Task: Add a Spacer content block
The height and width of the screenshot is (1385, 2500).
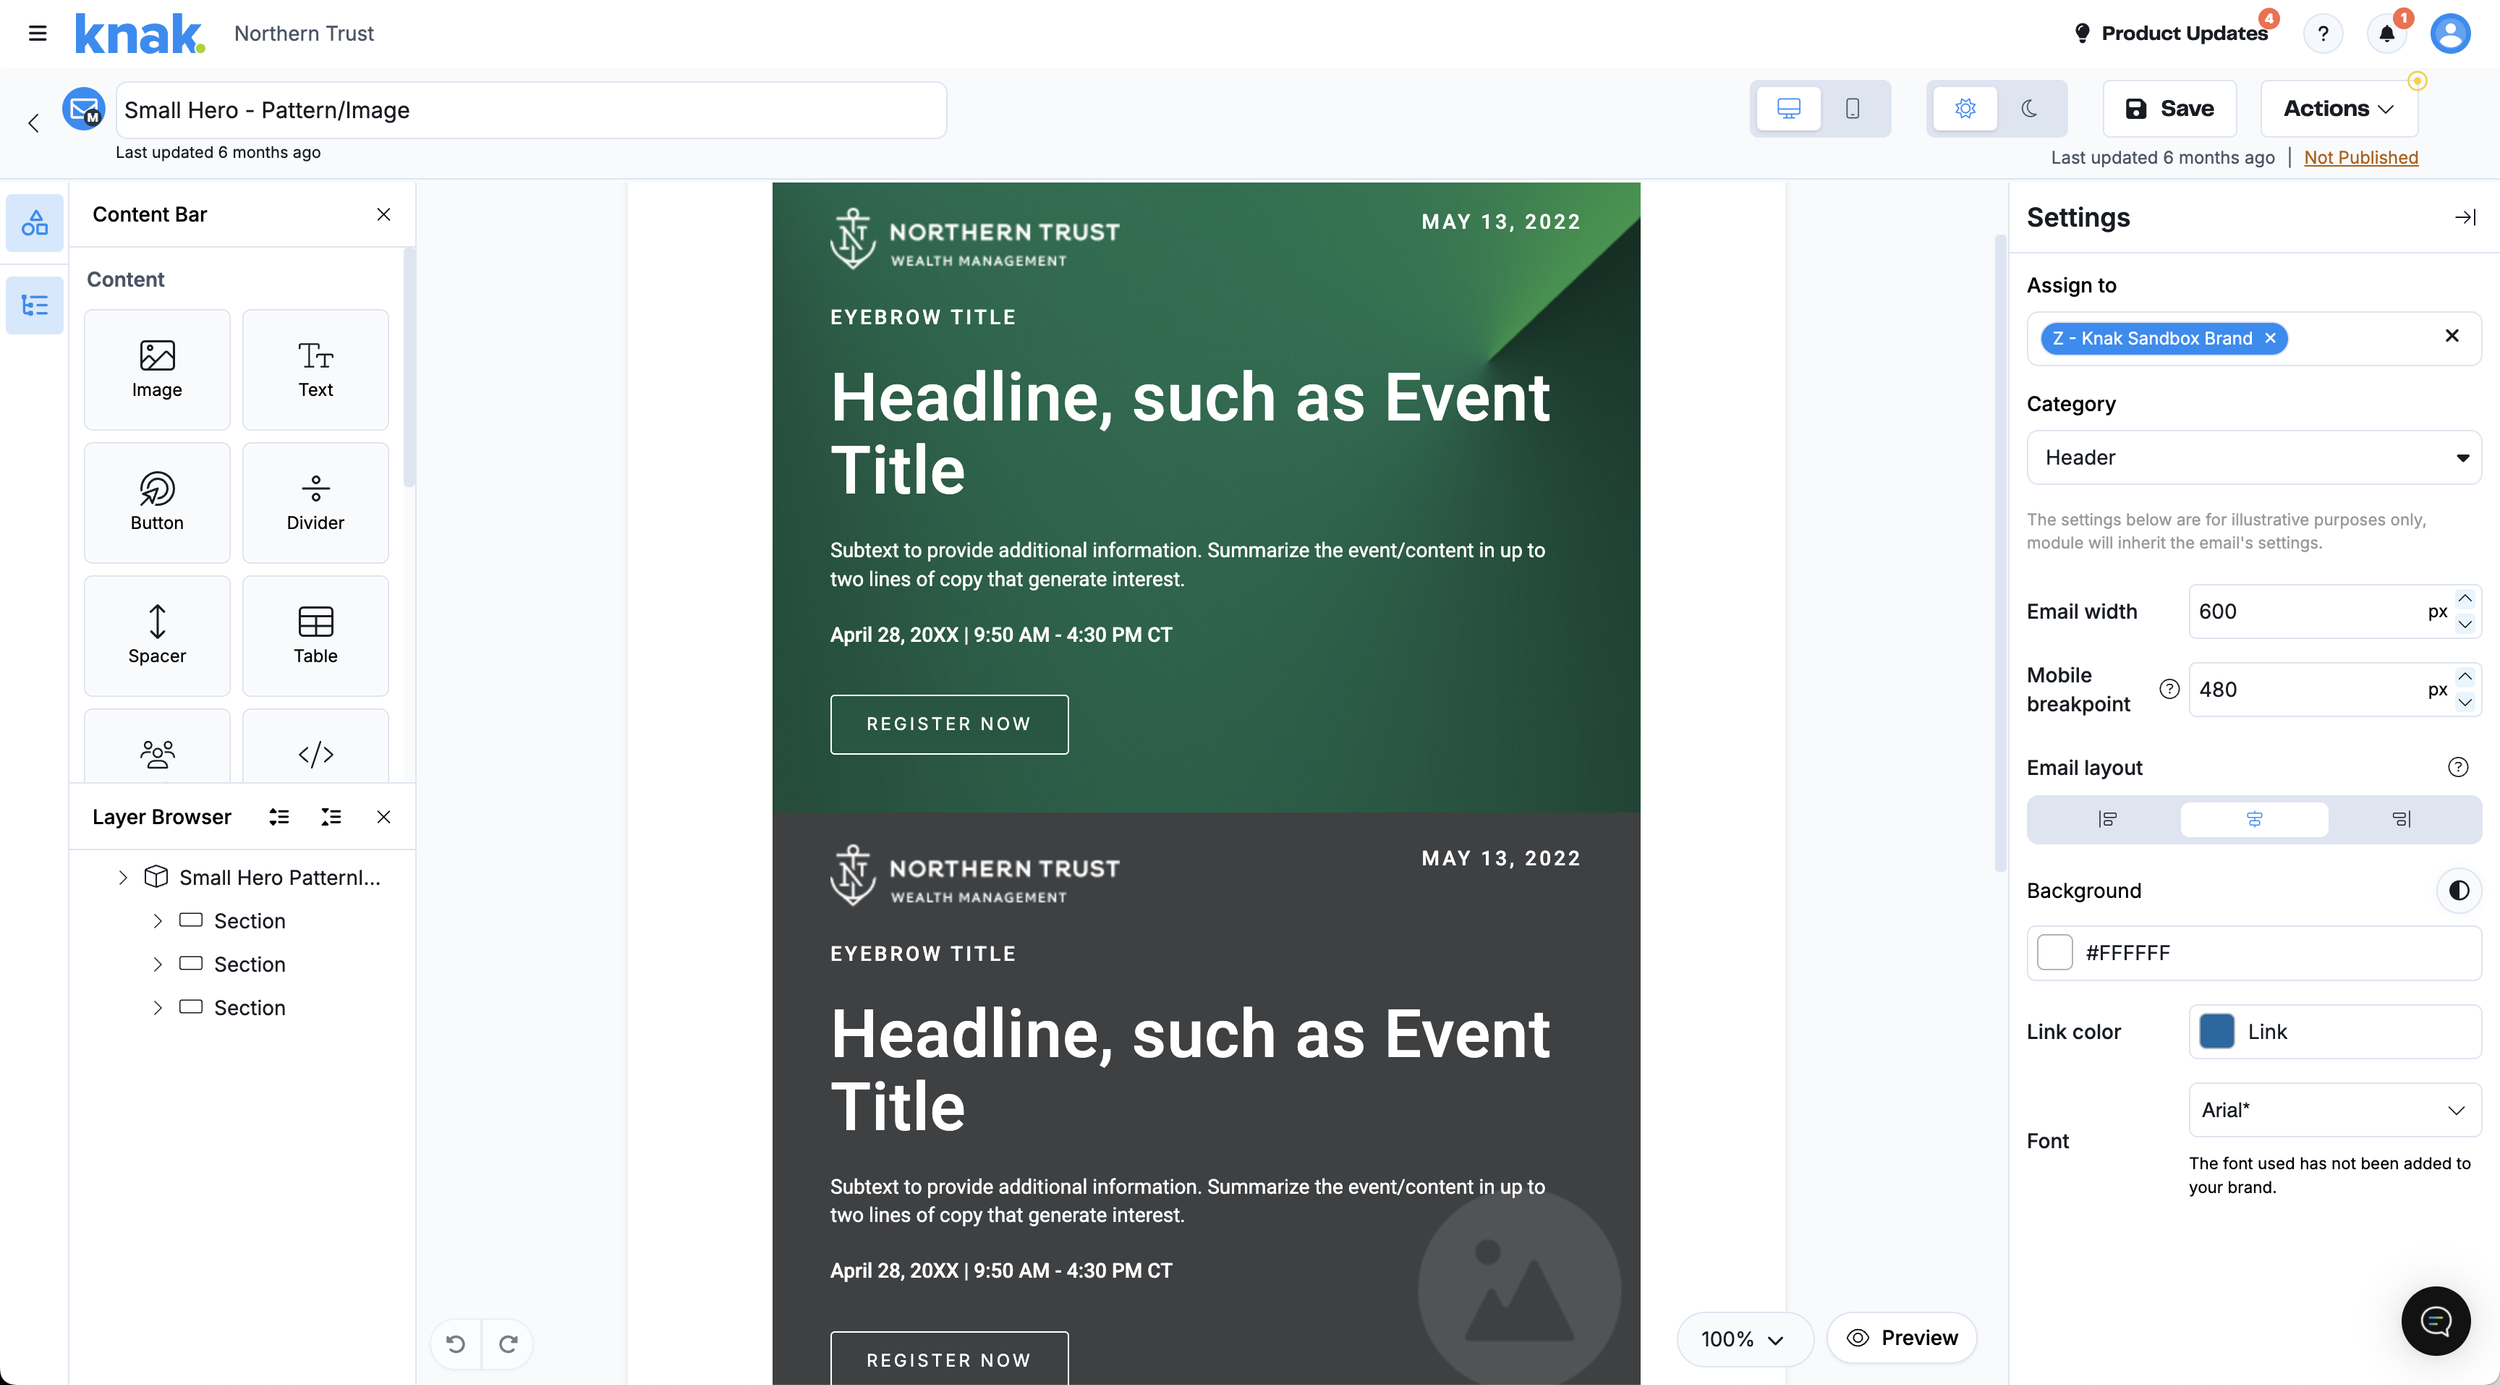Action: click(x=157, y=635)
